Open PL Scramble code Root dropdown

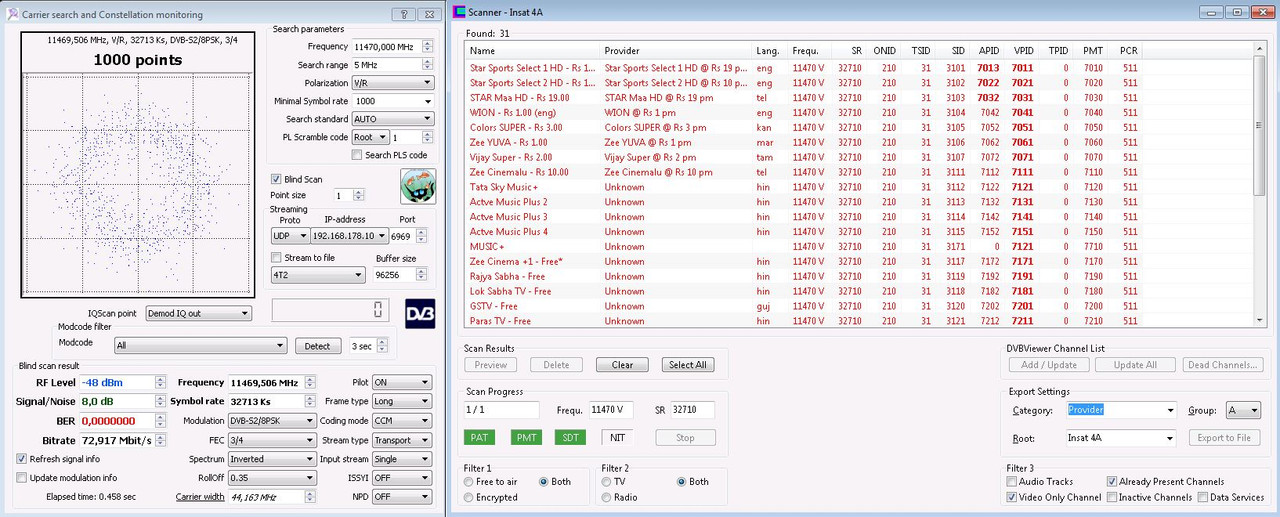[369, 137]
